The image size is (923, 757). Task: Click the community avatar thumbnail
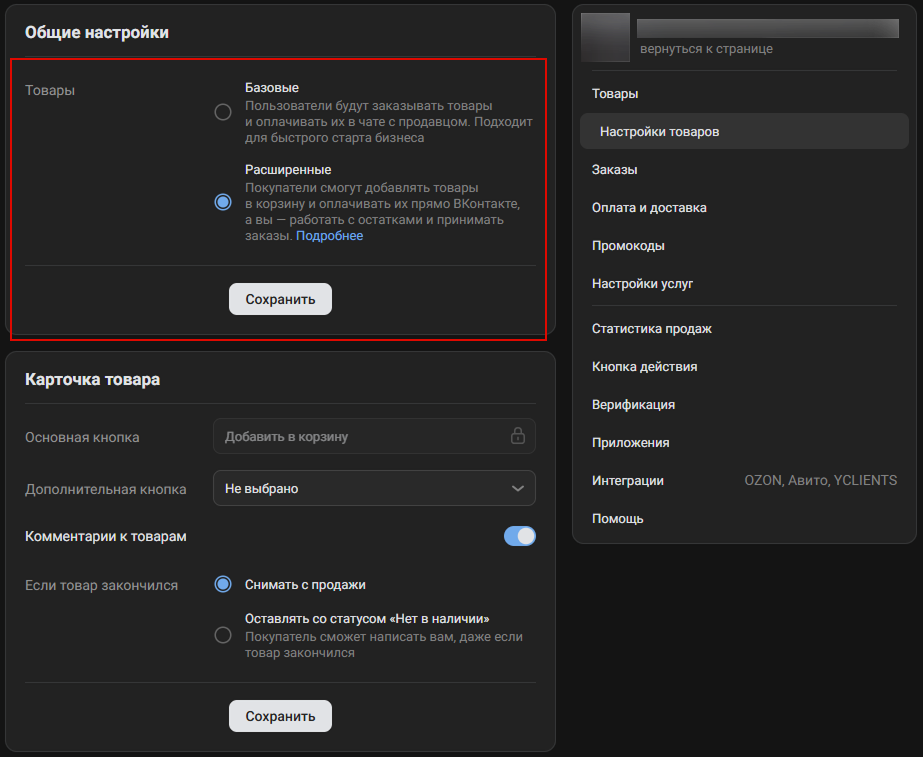pos(605,38)
